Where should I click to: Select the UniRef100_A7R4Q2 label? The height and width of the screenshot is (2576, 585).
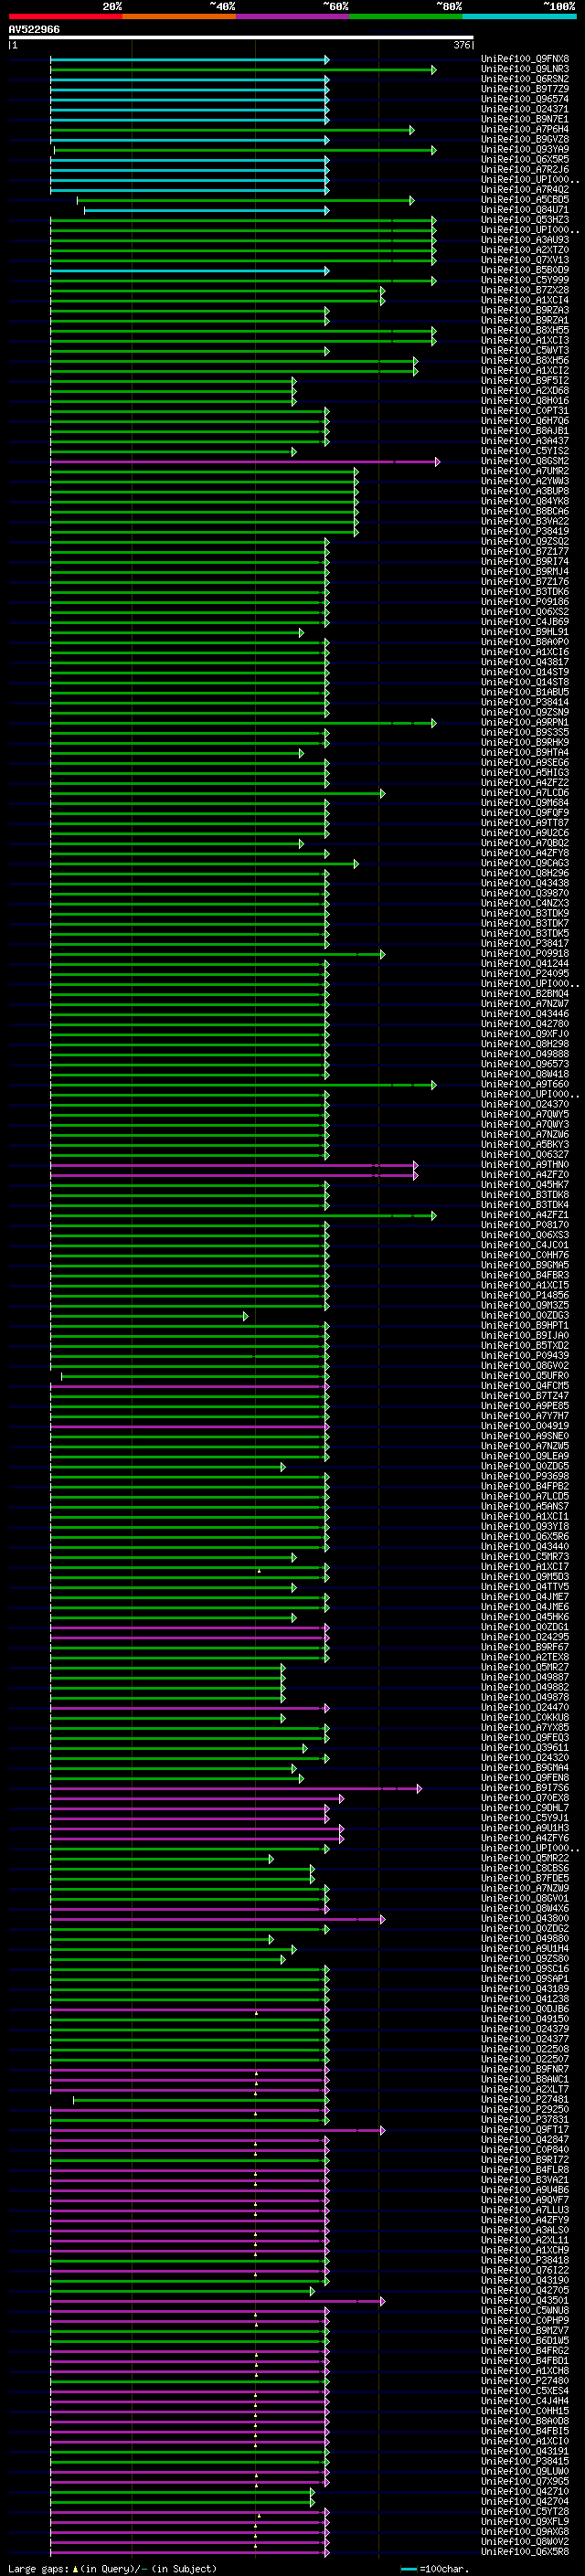click(x=525, y=189)
